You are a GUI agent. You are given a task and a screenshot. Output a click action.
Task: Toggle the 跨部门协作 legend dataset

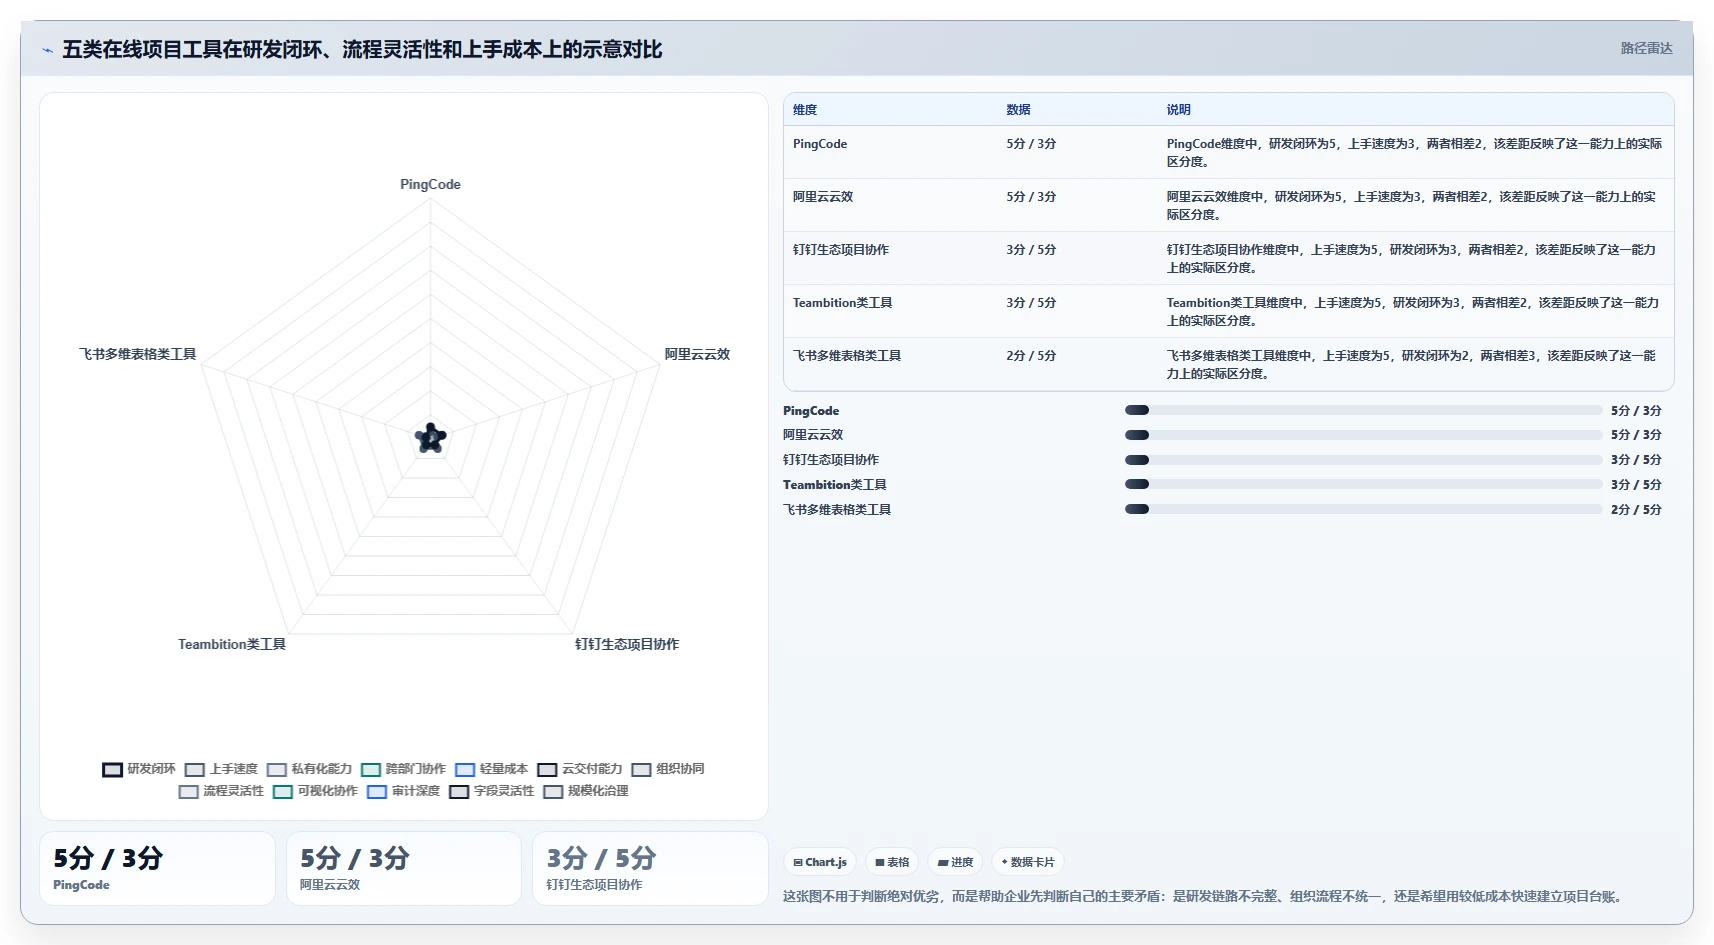point(404,769)
